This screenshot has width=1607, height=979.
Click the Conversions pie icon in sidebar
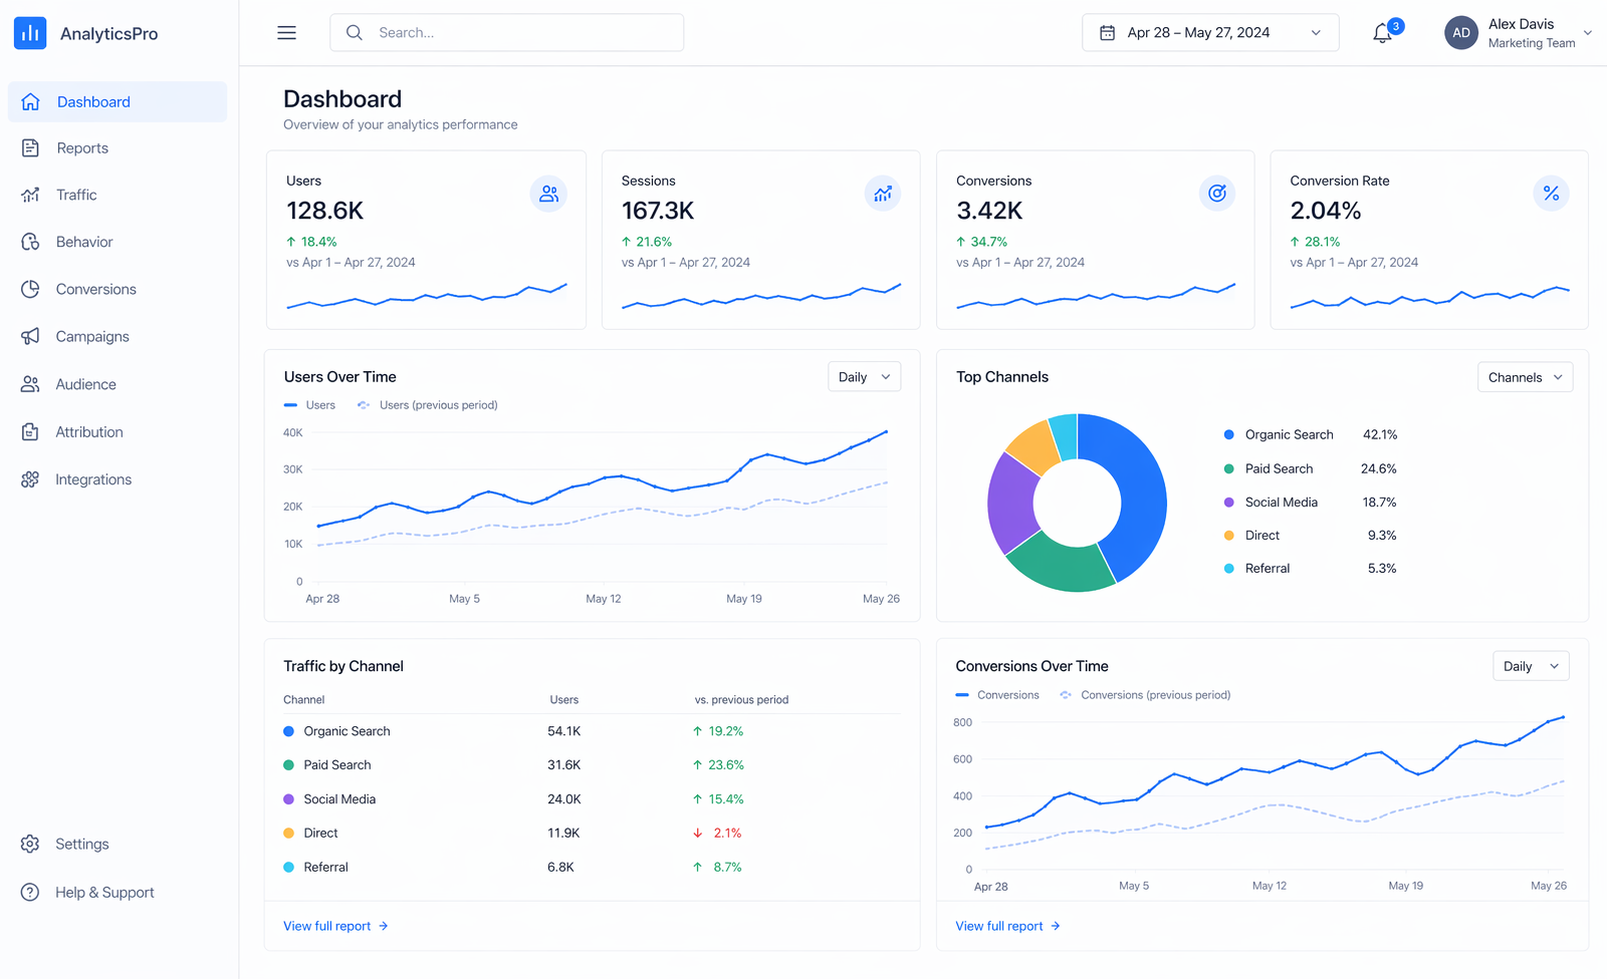tap(30, 289)
